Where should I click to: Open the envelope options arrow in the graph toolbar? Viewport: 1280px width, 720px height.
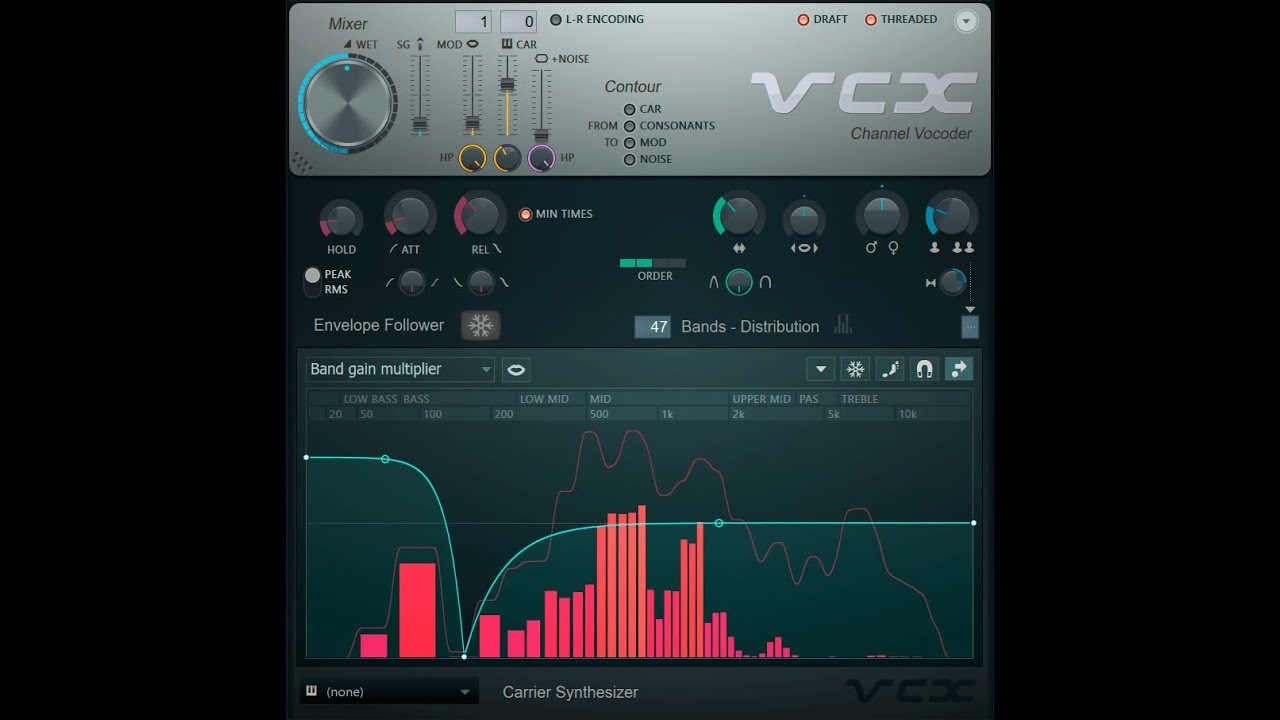(821, 369)
